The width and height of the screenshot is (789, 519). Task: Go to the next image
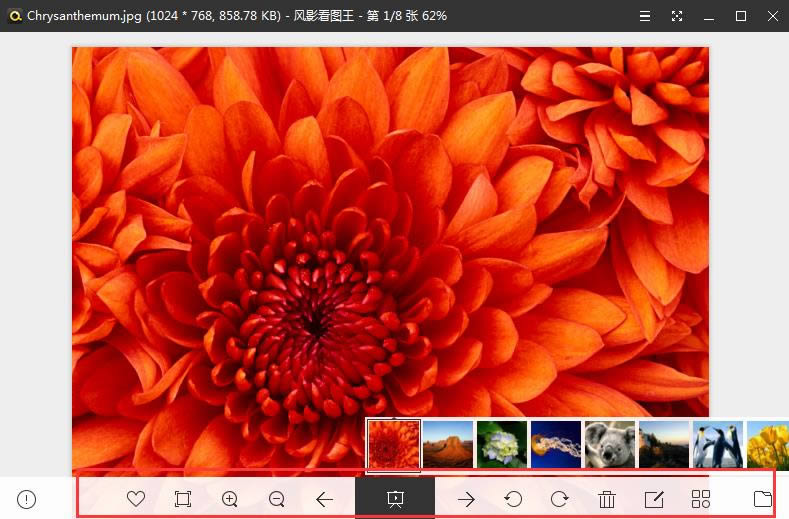[x=466, y=499]
